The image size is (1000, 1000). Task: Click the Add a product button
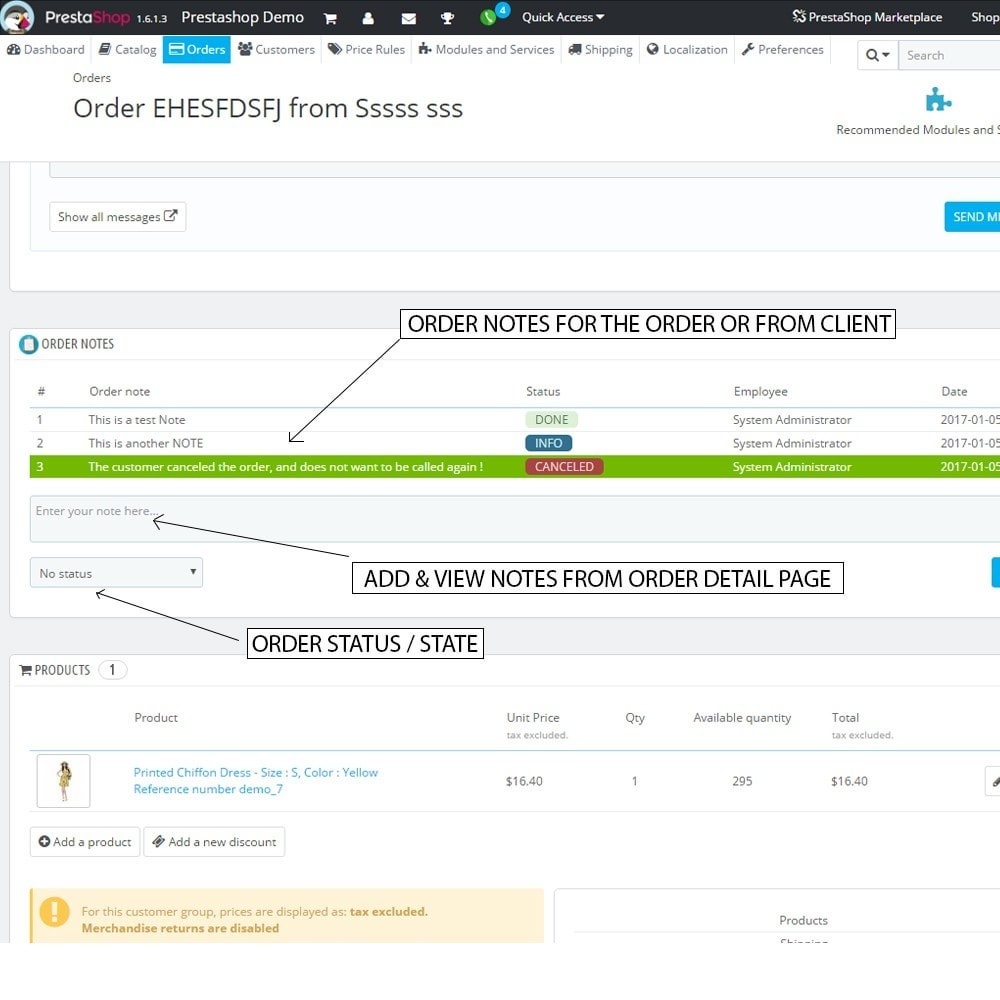(x=85, y=842)
